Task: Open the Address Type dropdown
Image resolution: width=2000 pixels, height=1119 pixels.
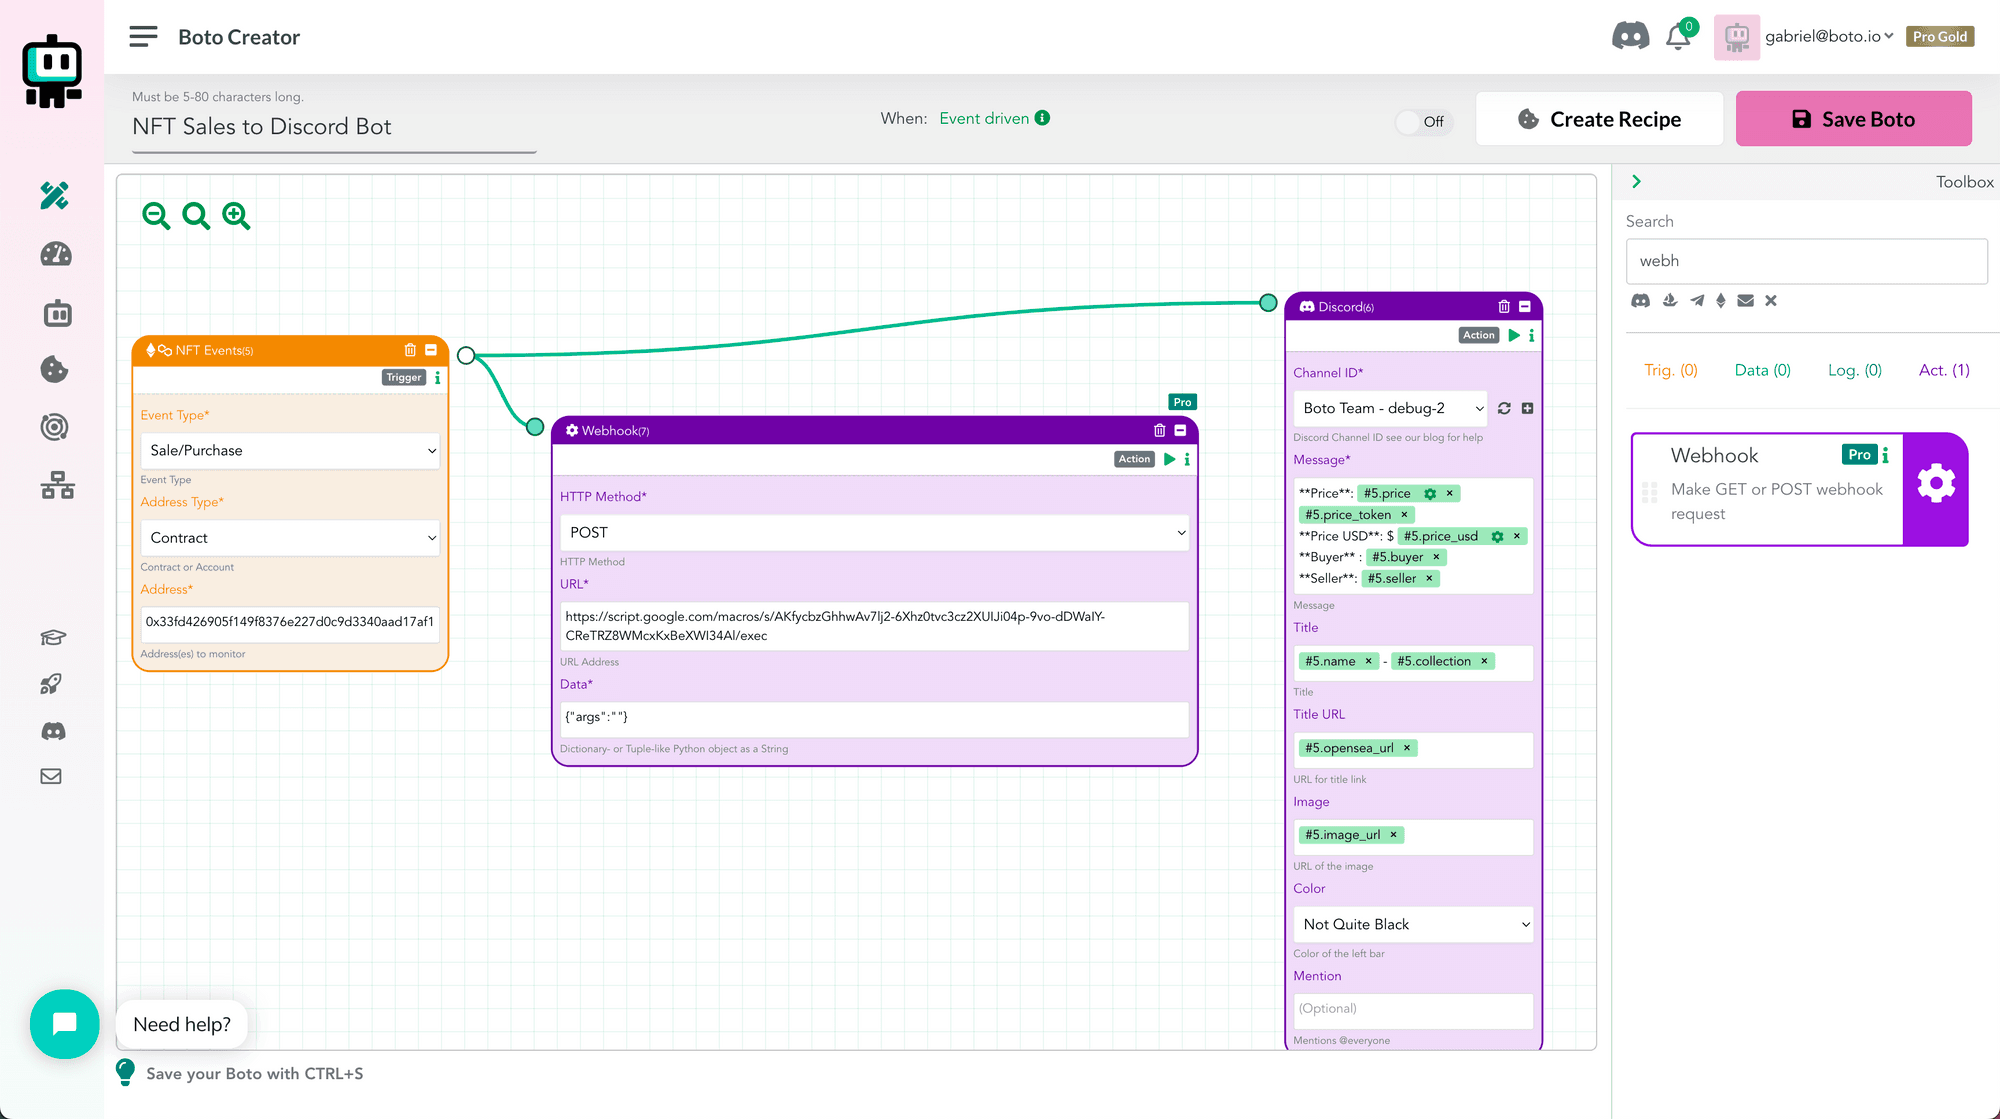Action: click(x=290, y=538)
